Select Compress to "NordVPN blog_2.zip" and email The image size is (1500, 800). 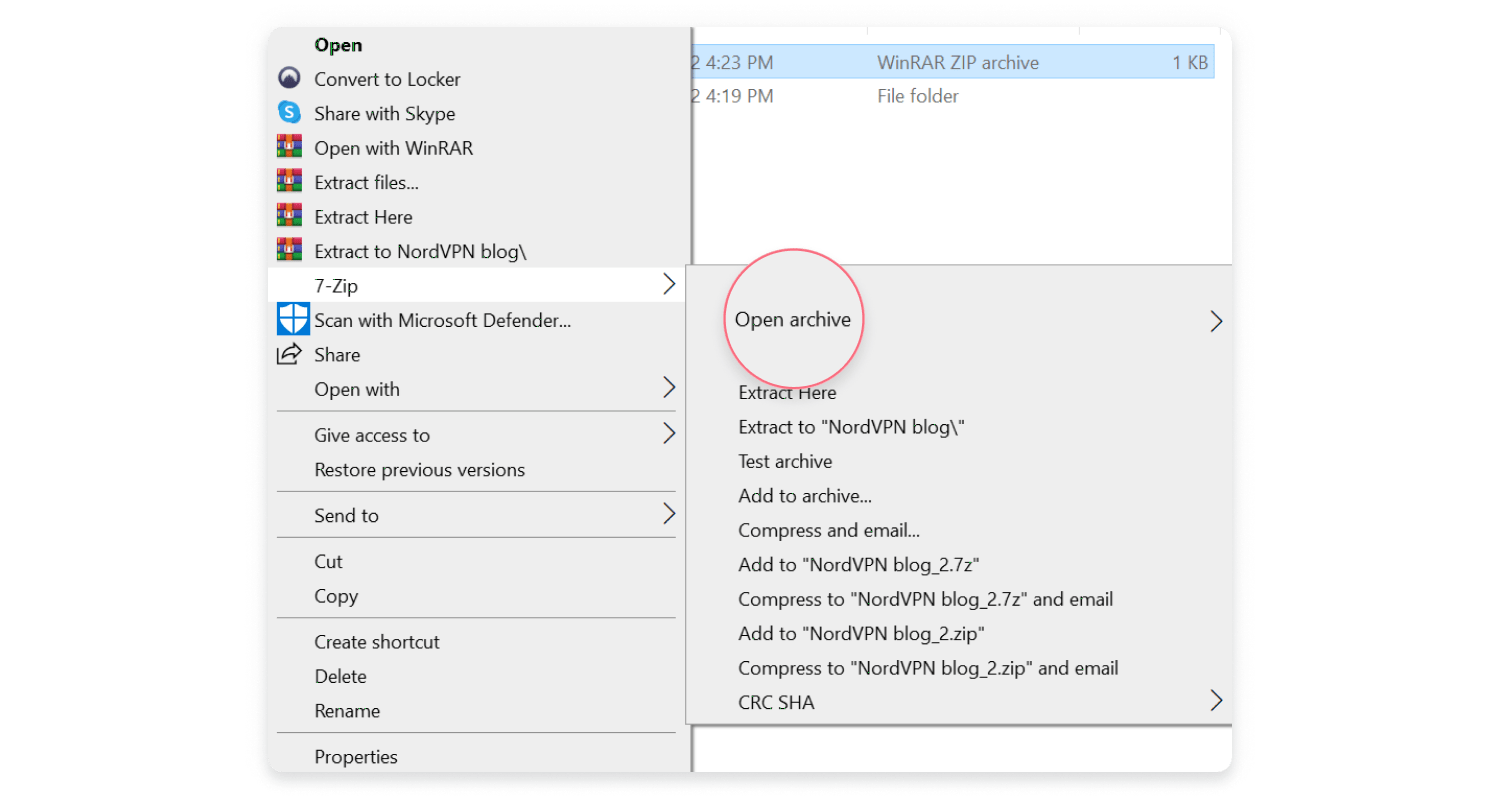point(928,668)
